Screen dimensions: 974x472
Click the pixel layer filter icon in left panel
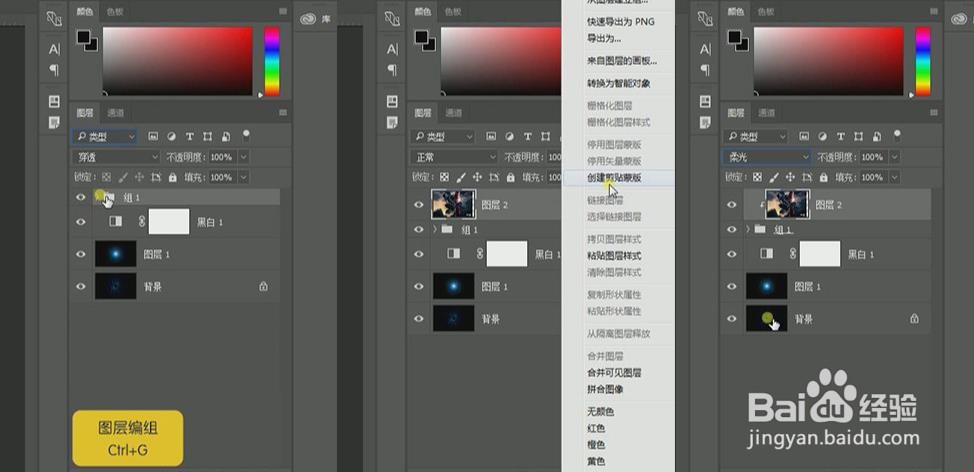click(x=153, y=136)
